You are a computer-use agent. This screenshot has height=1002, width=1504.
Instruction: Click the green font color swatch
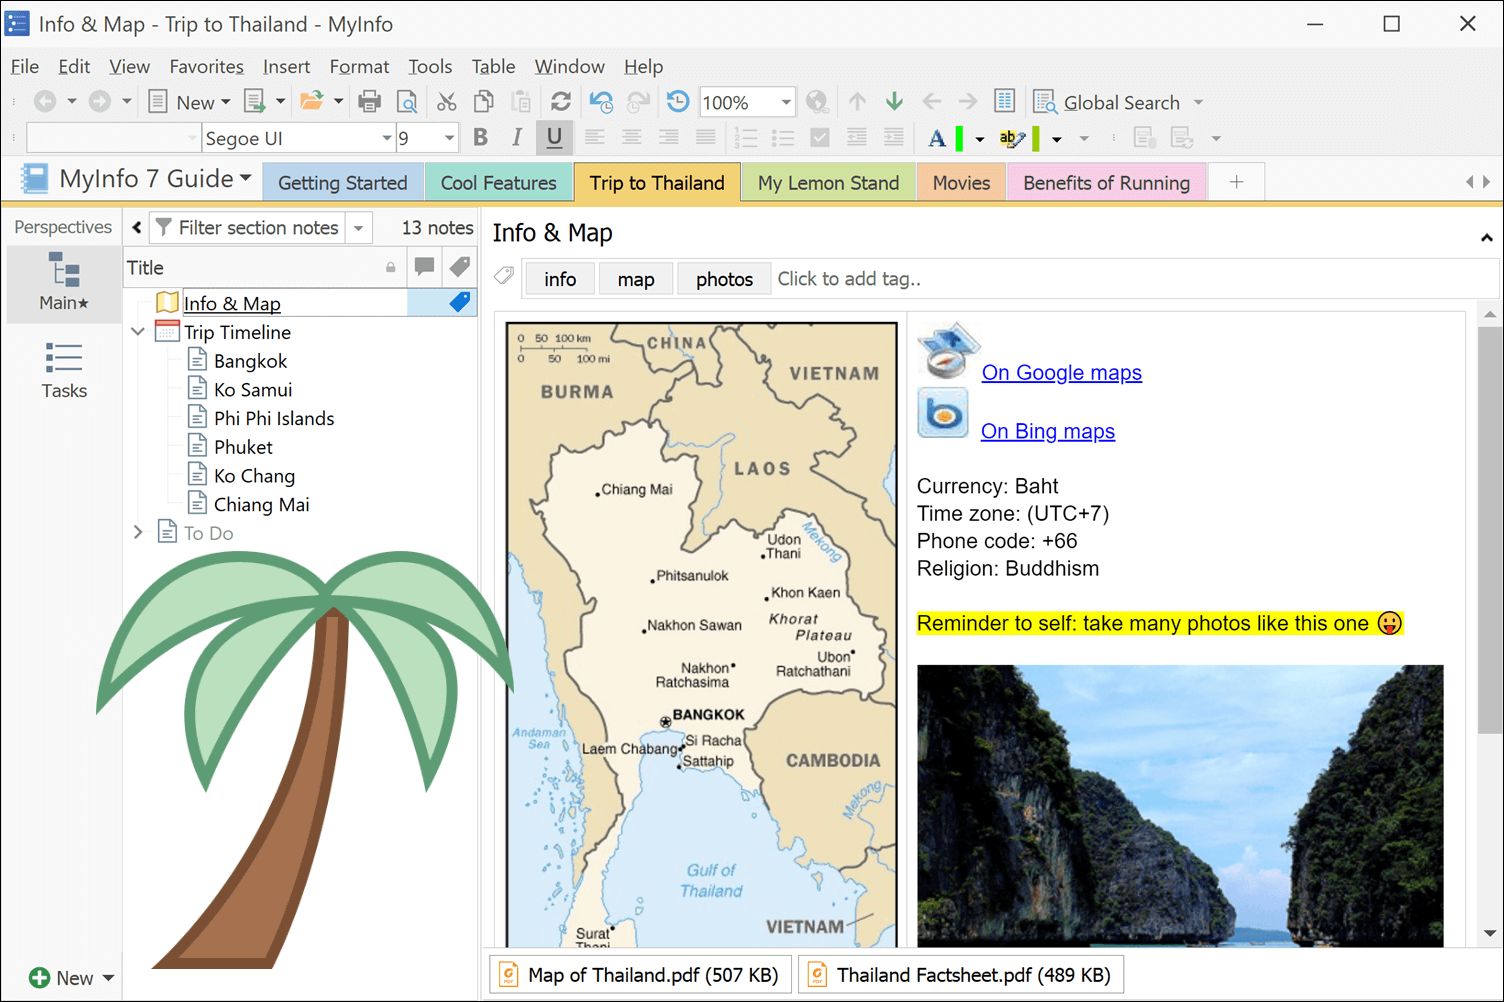pyautogui.click(x=957, y=137)
